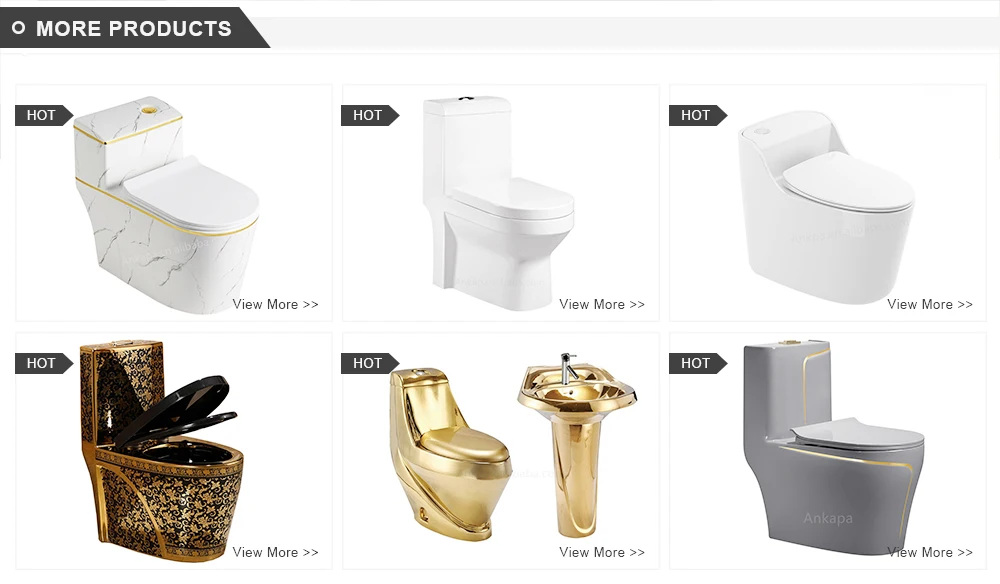Select the white two-piece toilet image

497,203
